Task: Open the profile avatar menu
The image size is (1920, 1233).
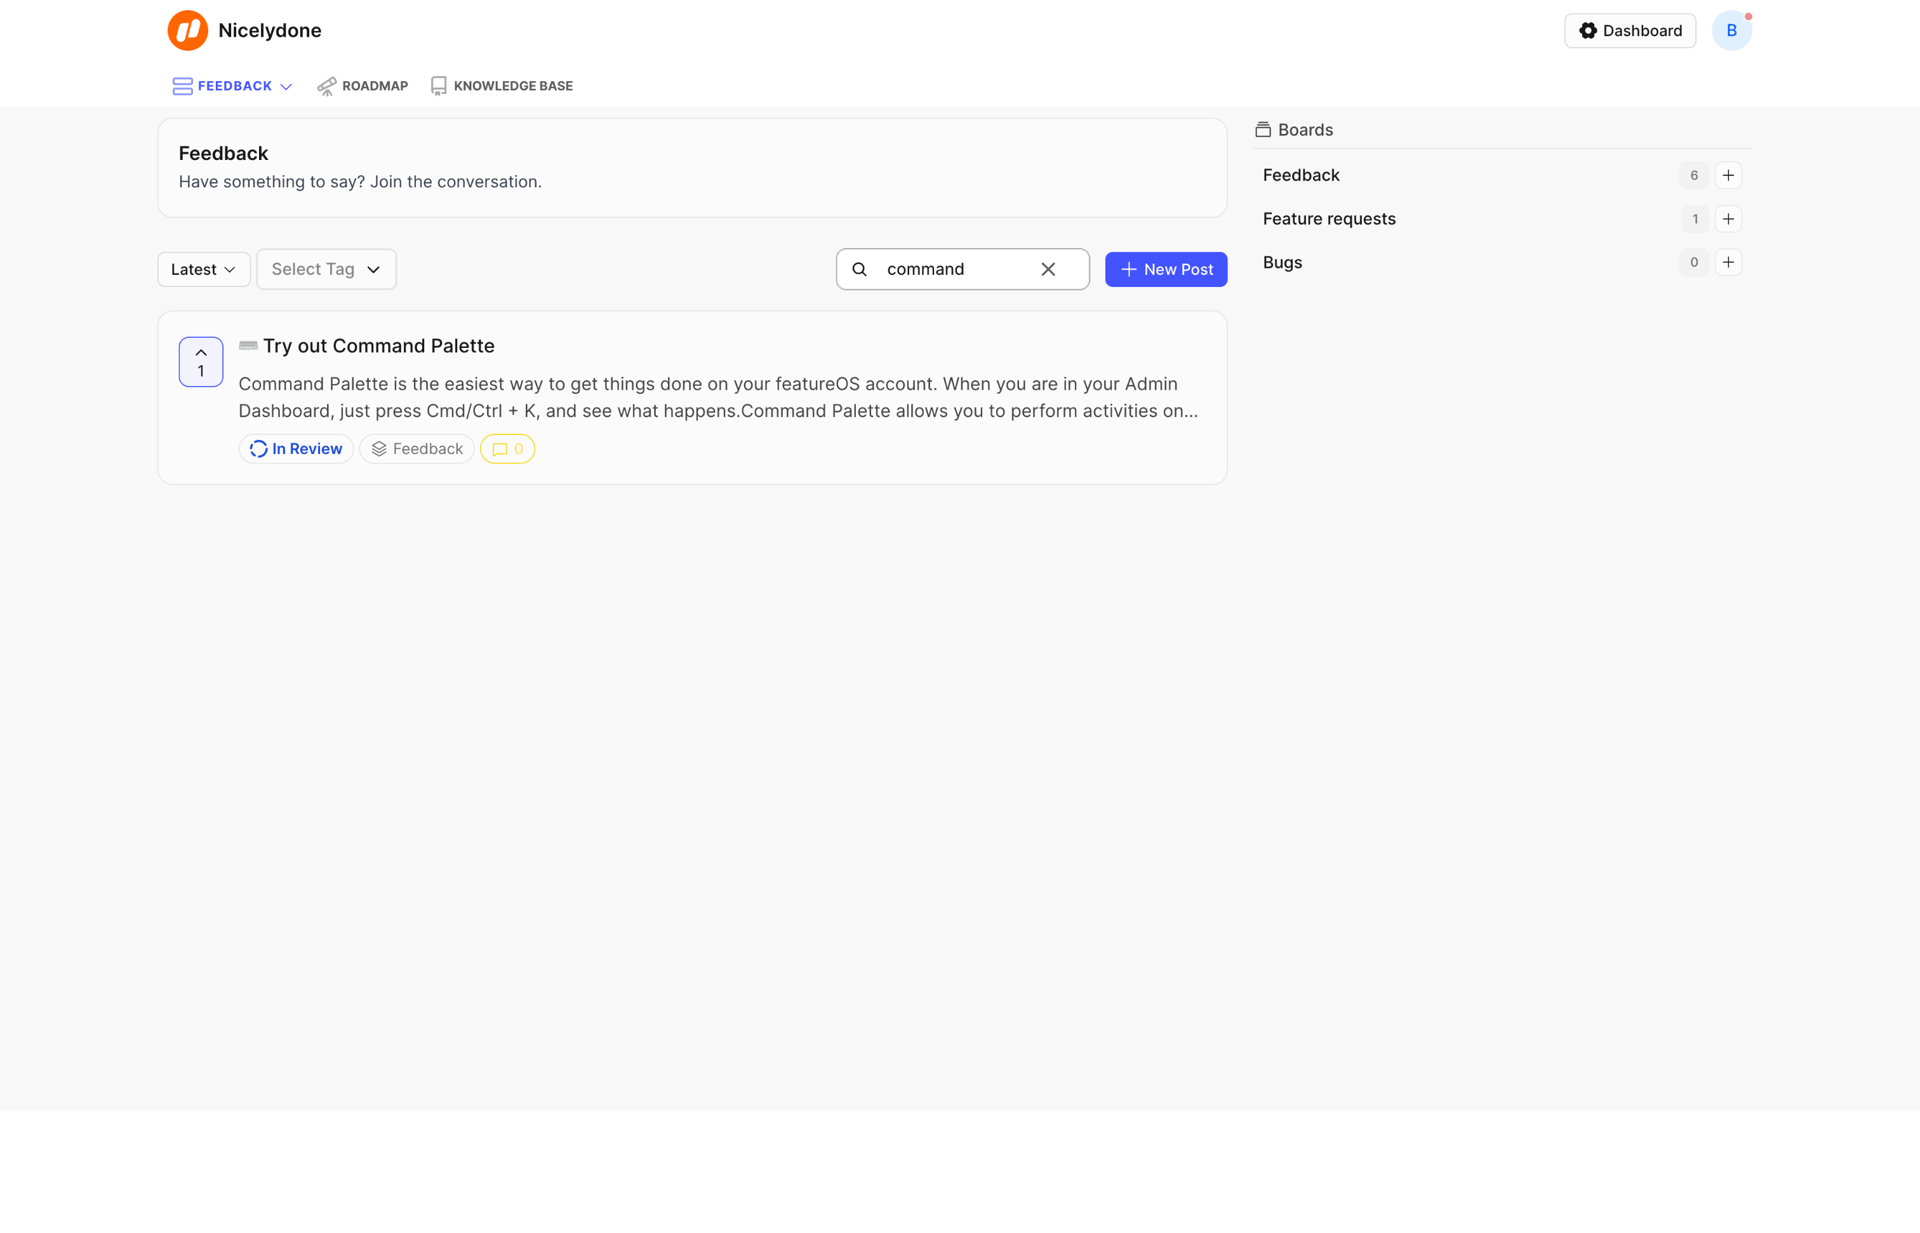Action: (1732, 30)
